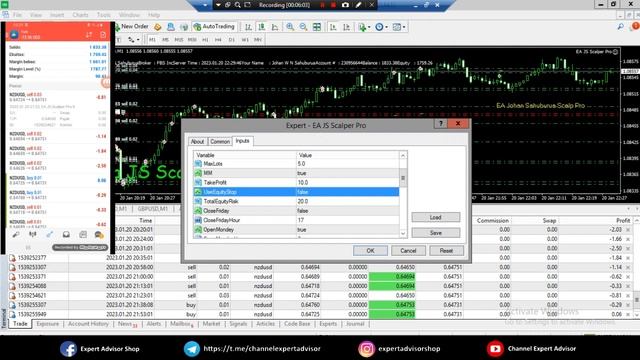Toggle chart auto scroll icon
The width and height of the screenshot is (640, 360).
point(333,27)
